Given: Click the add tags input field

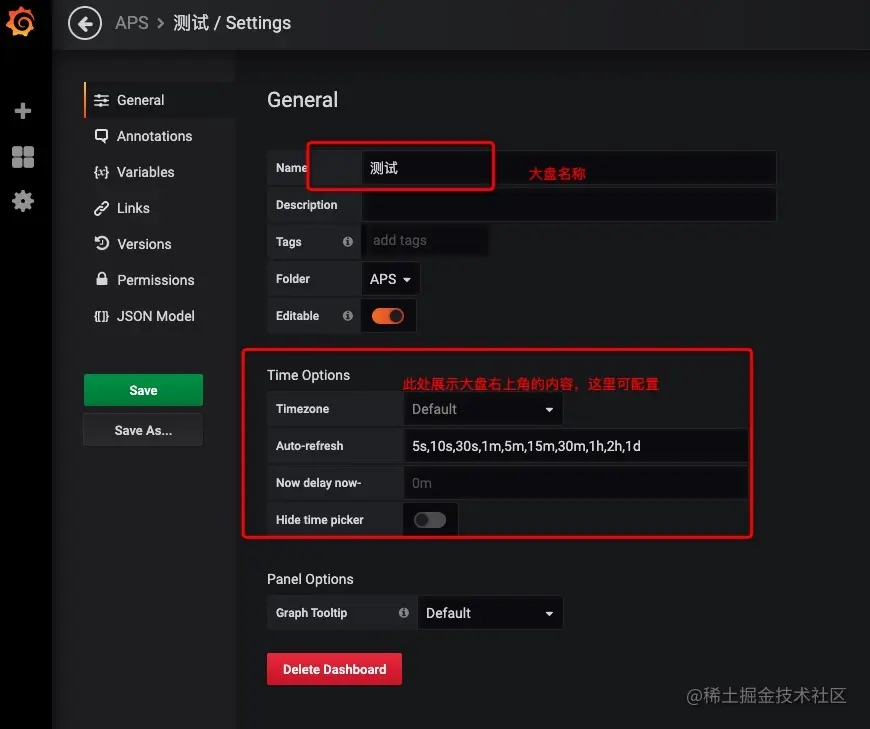Looking at the screenshot, I should 426,241.
